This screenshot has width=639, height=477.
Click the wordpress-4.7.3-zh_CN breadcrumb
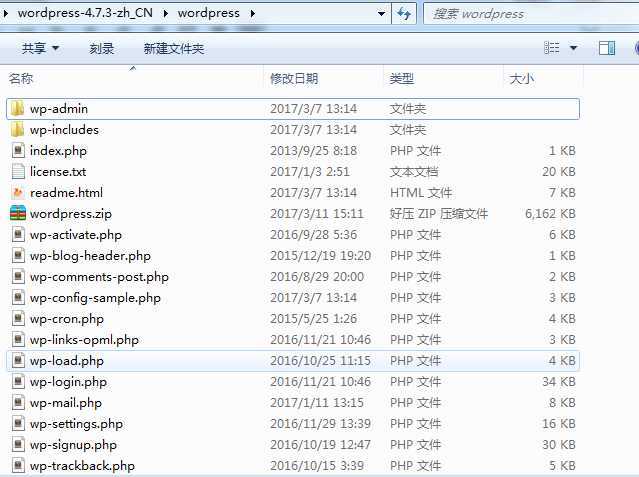[x=85, y=13]
